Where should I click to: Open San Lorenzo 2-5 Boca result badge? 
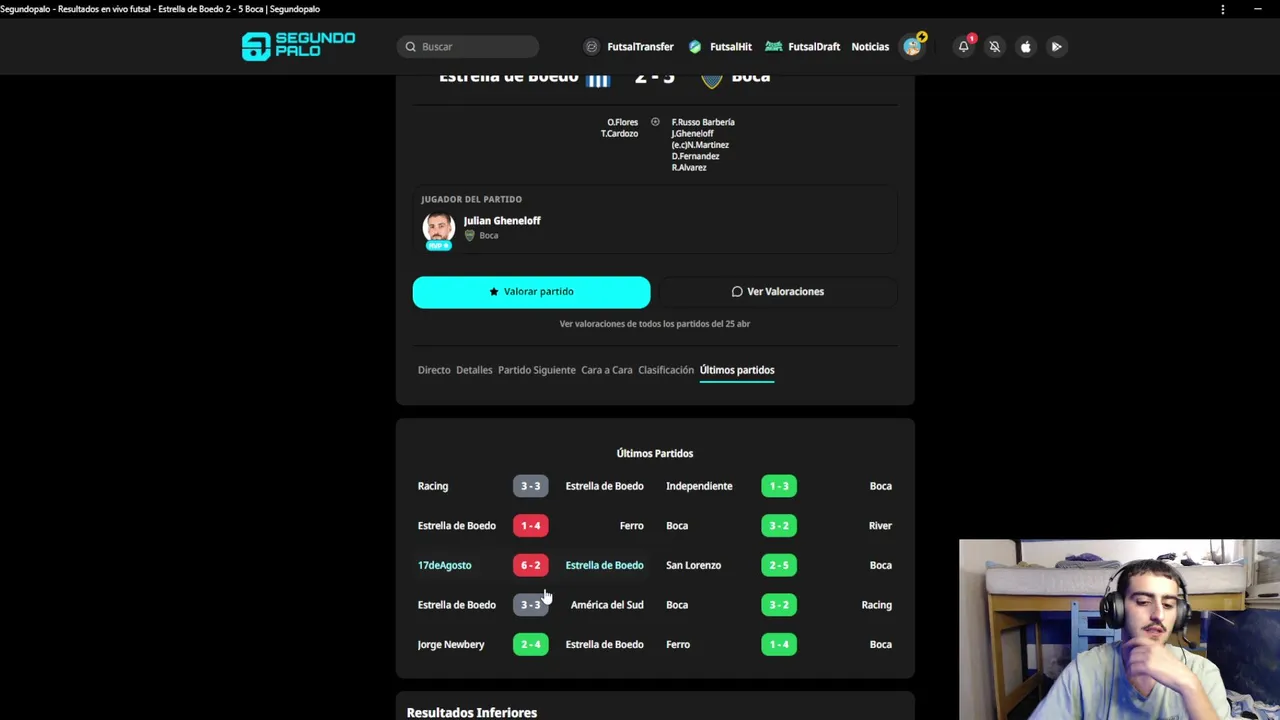tap(779, 565)
